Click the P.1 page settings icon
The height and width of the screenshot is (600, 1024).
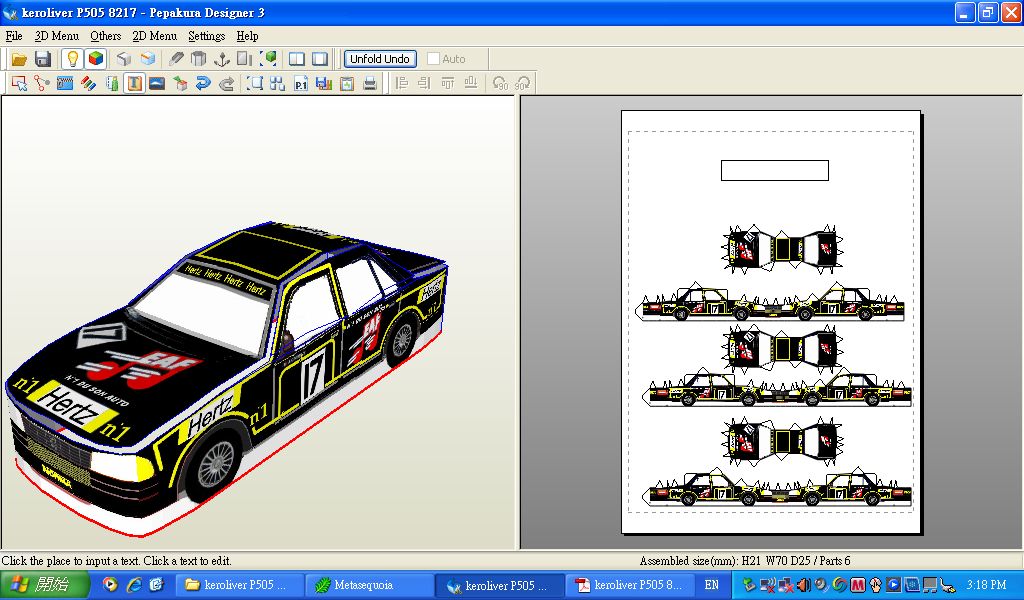301,84
